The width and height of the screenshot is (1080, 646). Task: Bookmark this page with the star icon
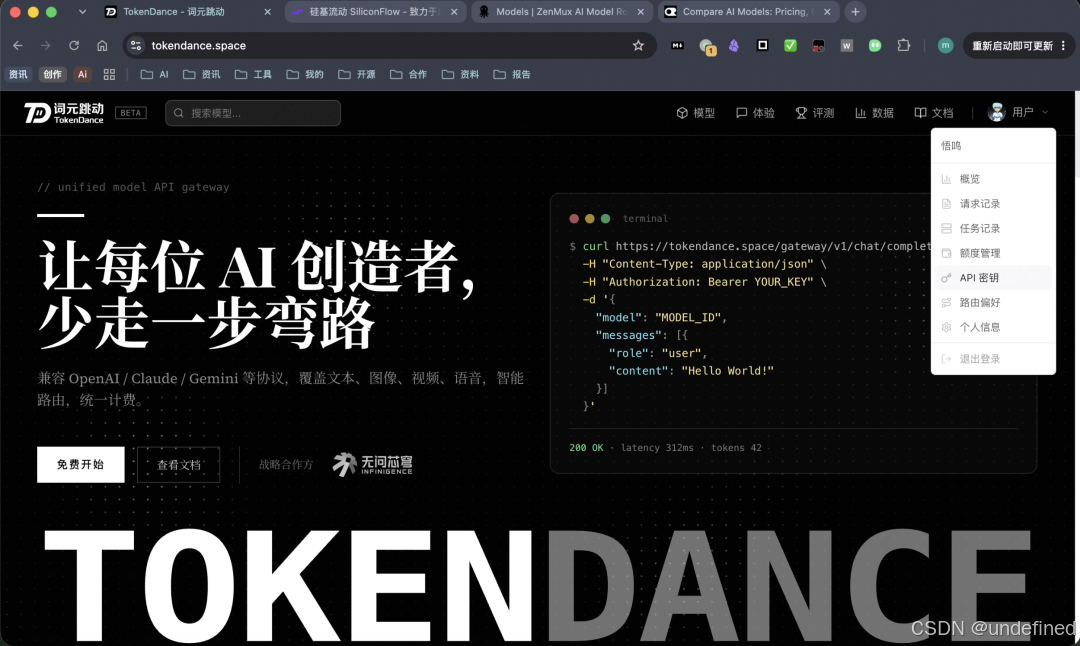click(638, 45)
